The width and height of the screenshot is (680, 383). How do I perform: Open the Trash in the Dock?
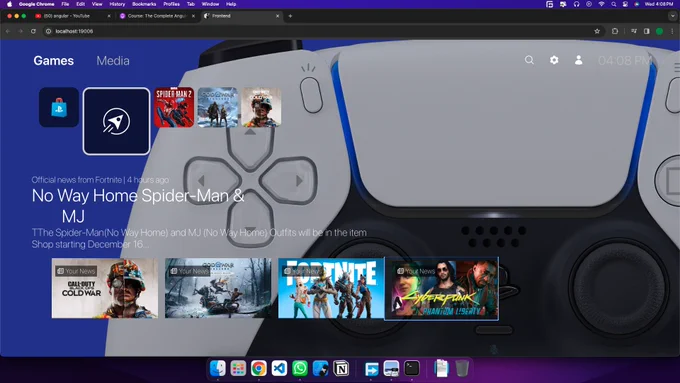coord(462,368)
